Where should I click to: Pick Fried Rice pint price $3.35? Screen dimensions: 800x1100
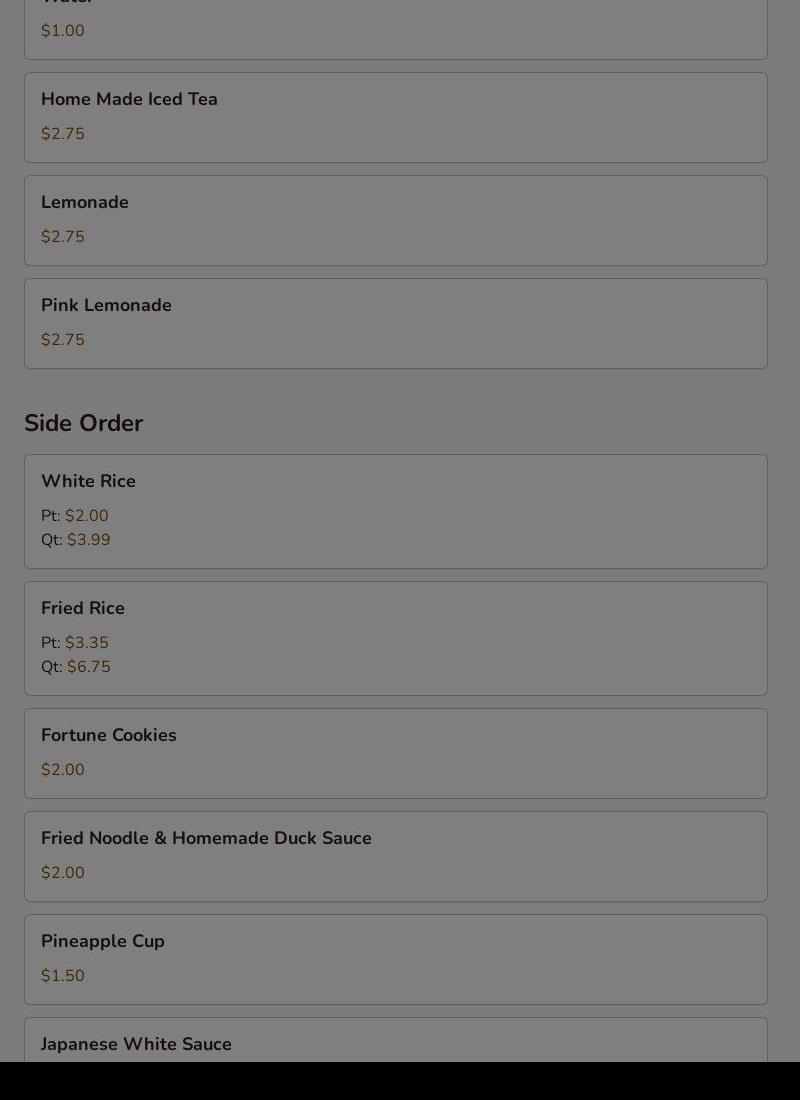86,643
